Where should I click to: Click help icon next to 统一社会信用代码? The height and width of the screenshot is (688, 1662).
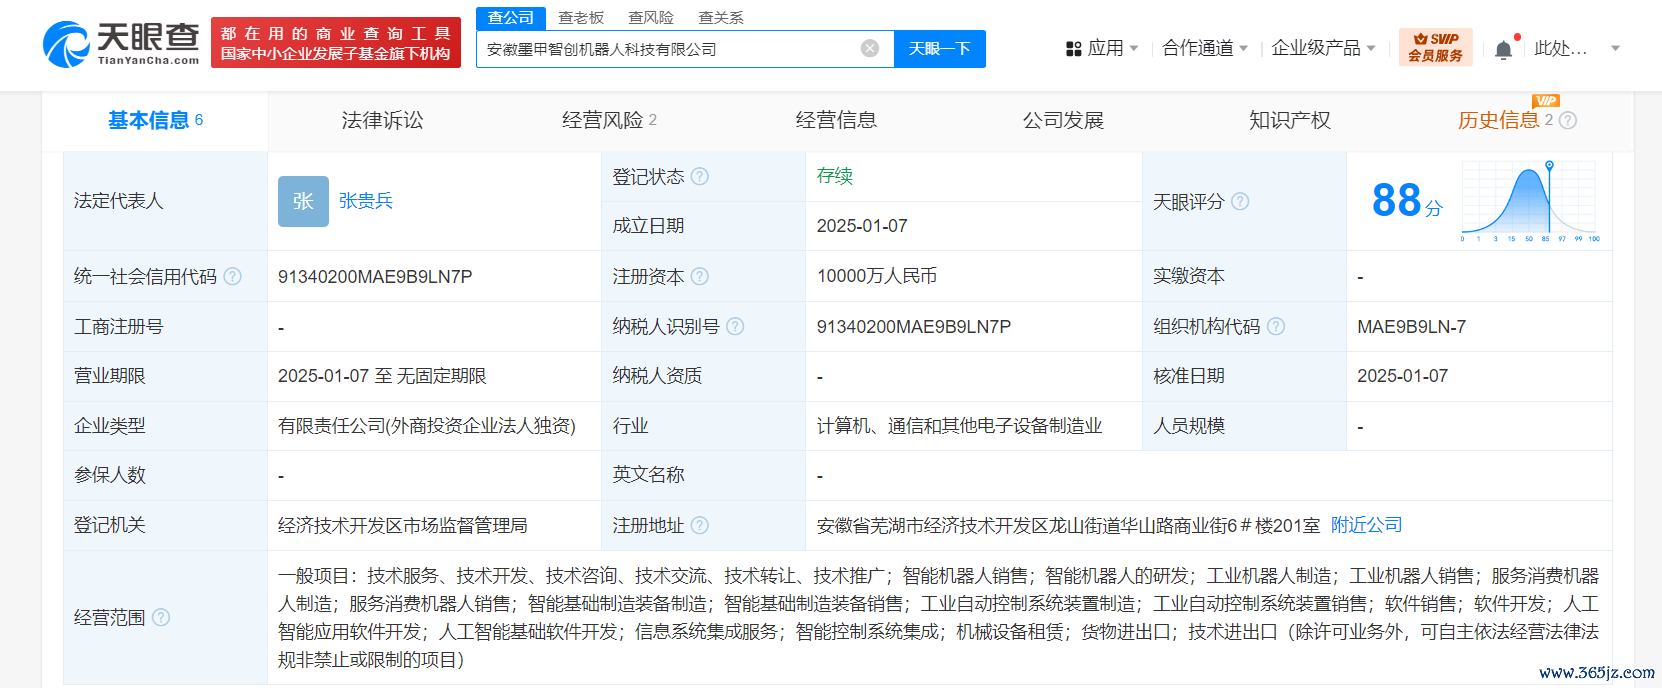pyautogui.click(x=233, y=276)
